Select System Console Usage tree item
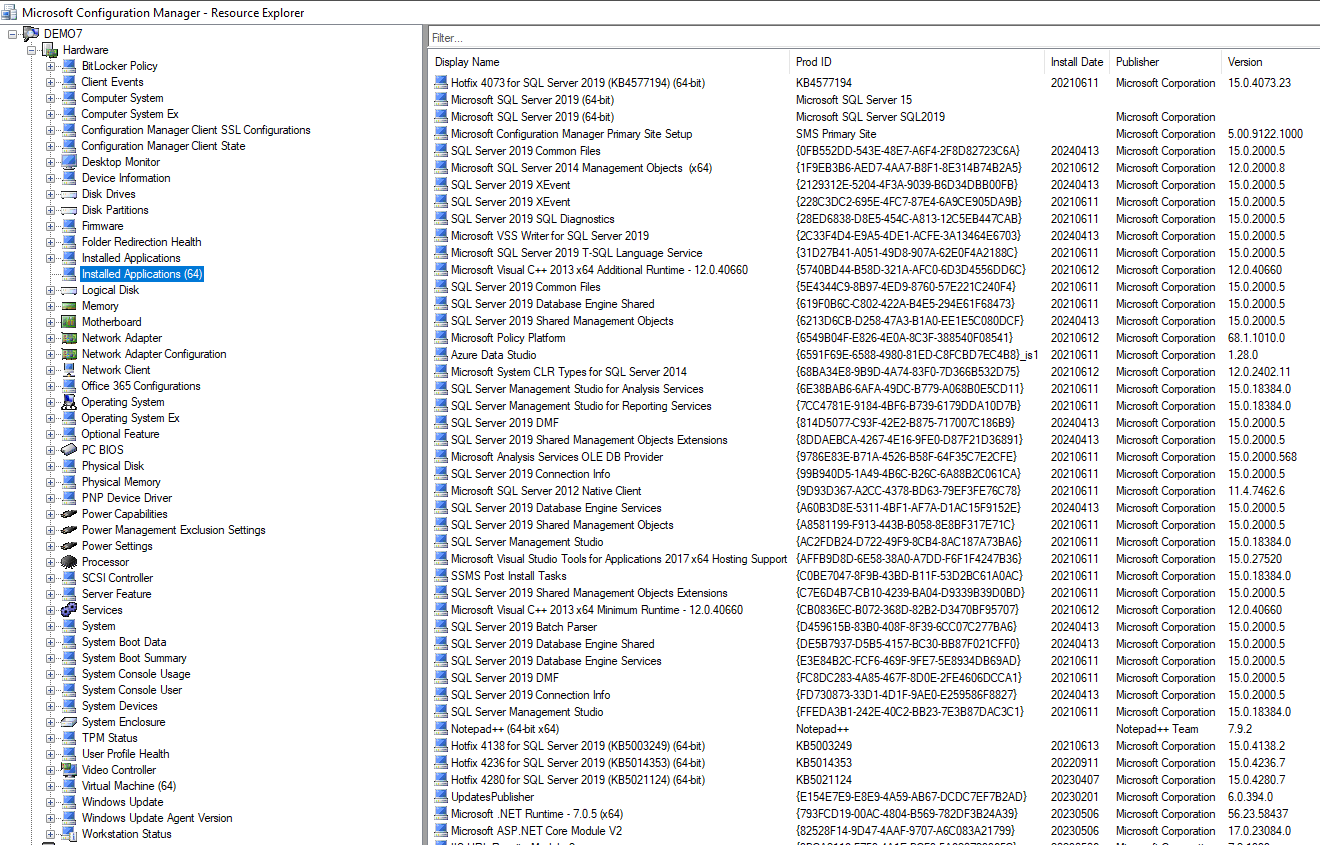 tap(135, 674)
